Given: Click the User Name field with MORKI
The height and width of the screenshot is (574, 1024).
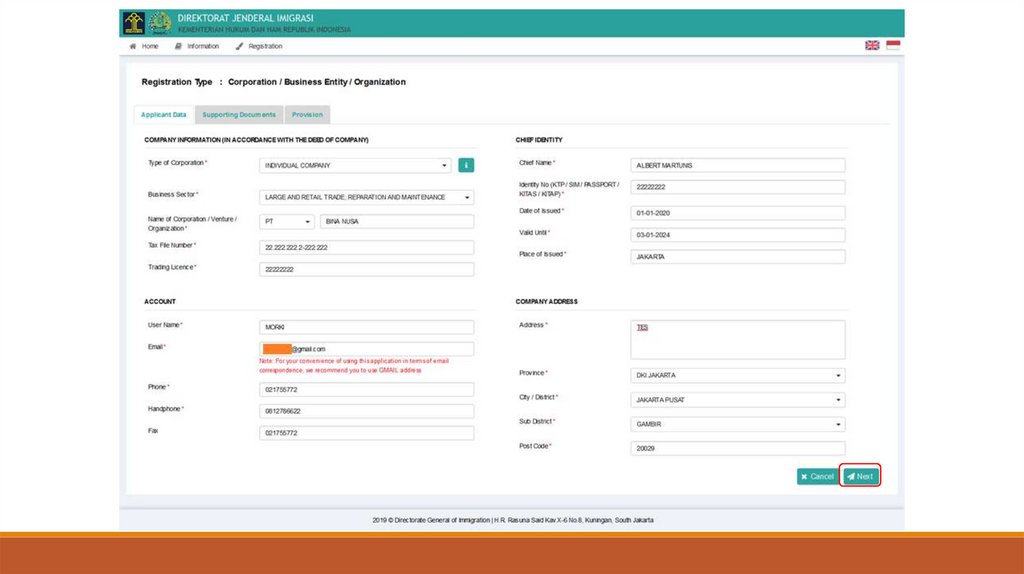Looking at the screenshot, I should [366, 327].
